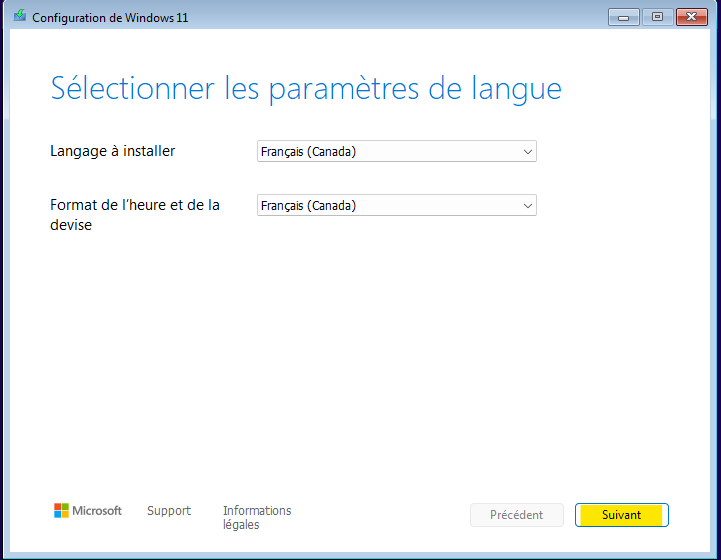Expand the Langage à installer dropdown arrow

tap(528, 152)
